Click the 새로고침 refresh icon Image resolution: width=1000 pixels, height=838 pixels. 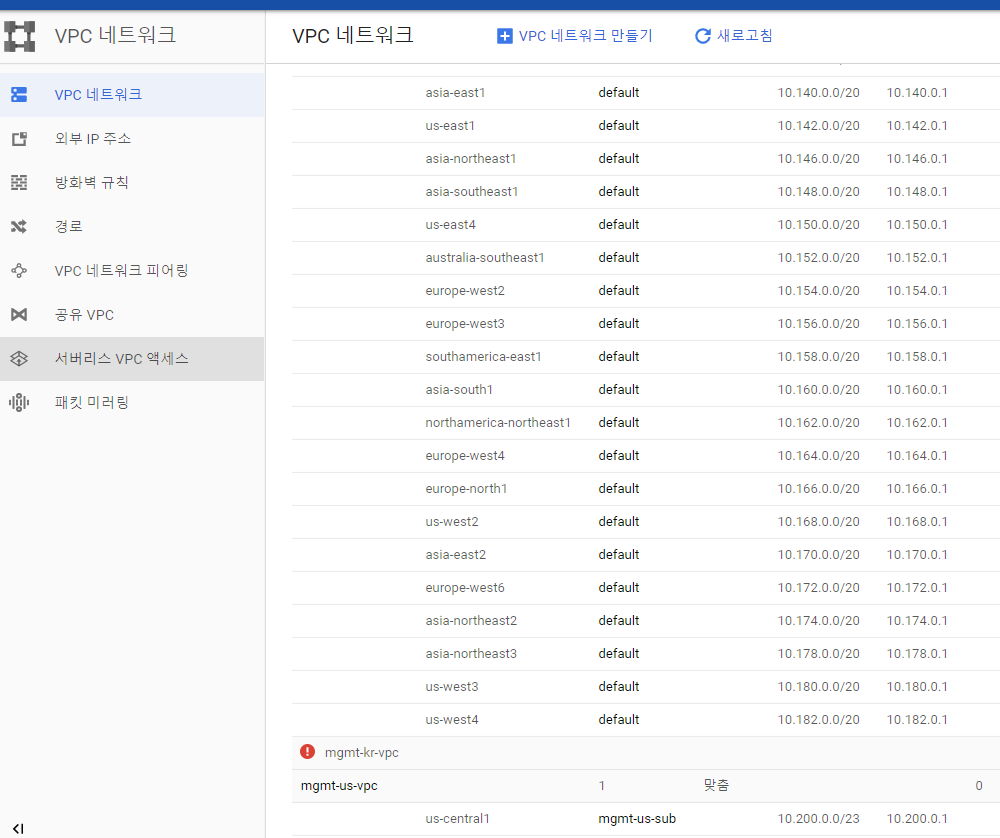701,35
